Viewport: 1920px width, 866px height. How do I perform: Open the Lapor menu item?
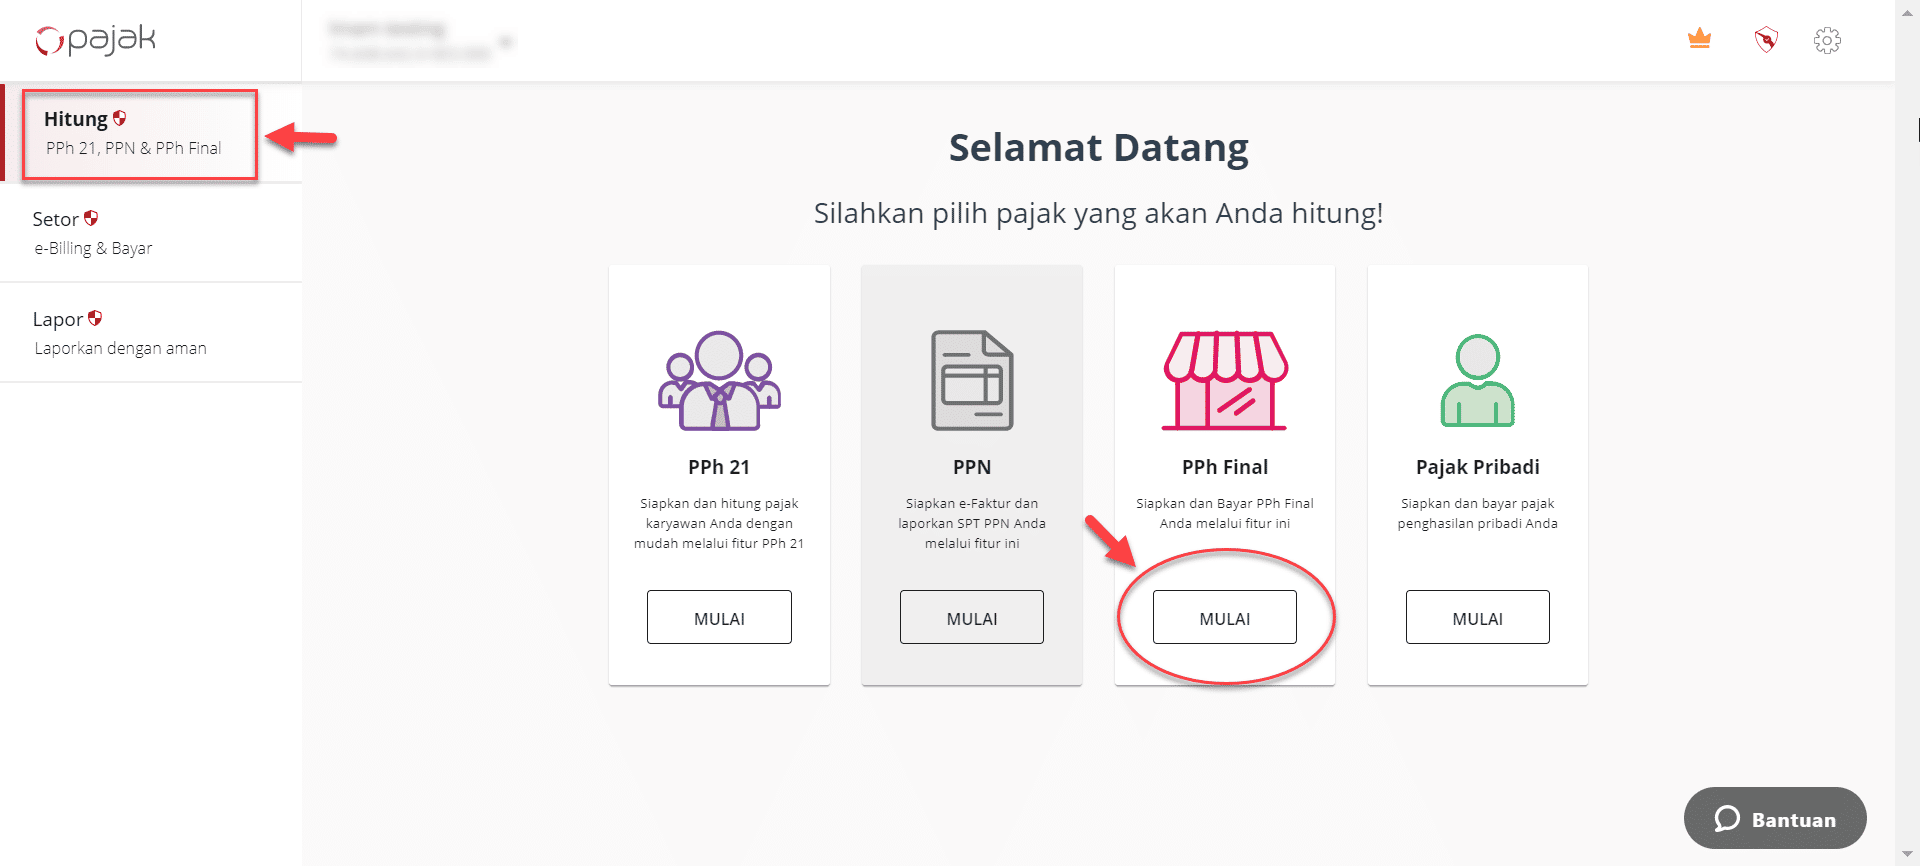pos(151,333)
